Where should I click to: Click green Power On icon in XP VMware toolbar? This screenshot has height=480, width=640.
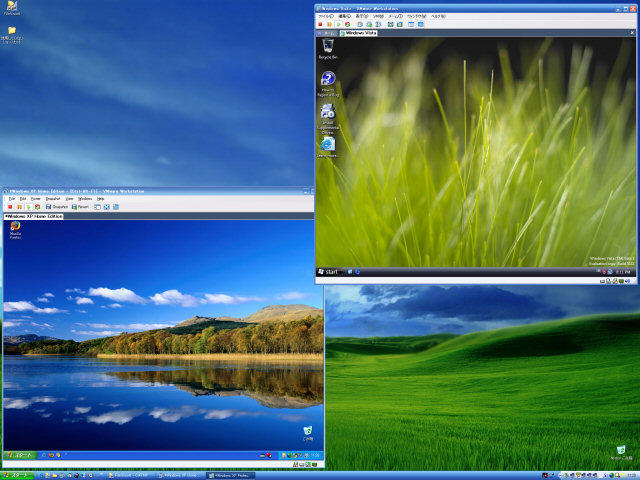coord(28,207)
